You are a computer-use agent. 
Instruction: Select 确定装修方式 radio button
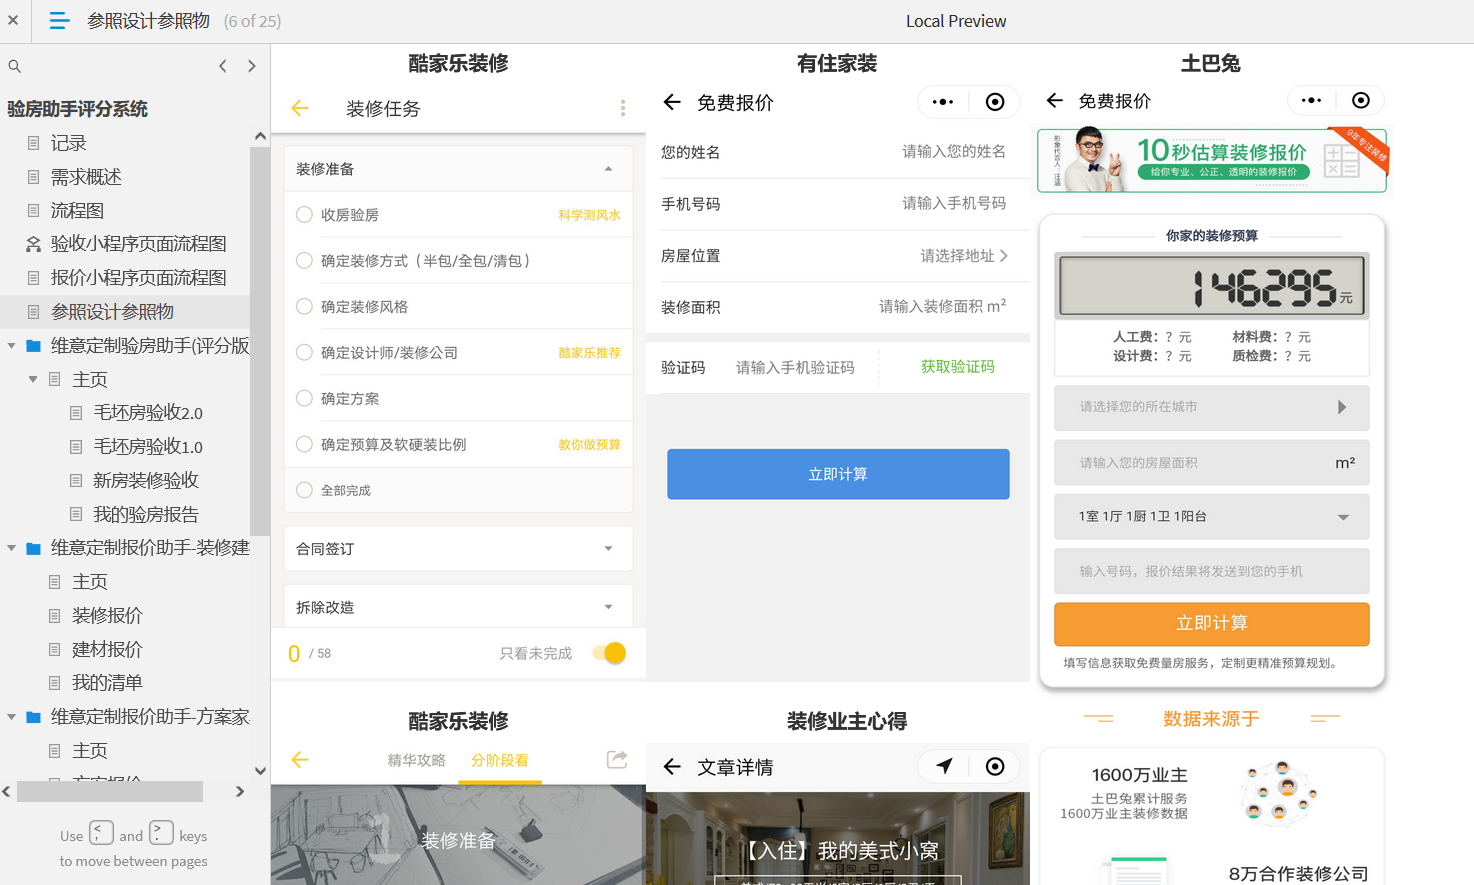[304, 260]
